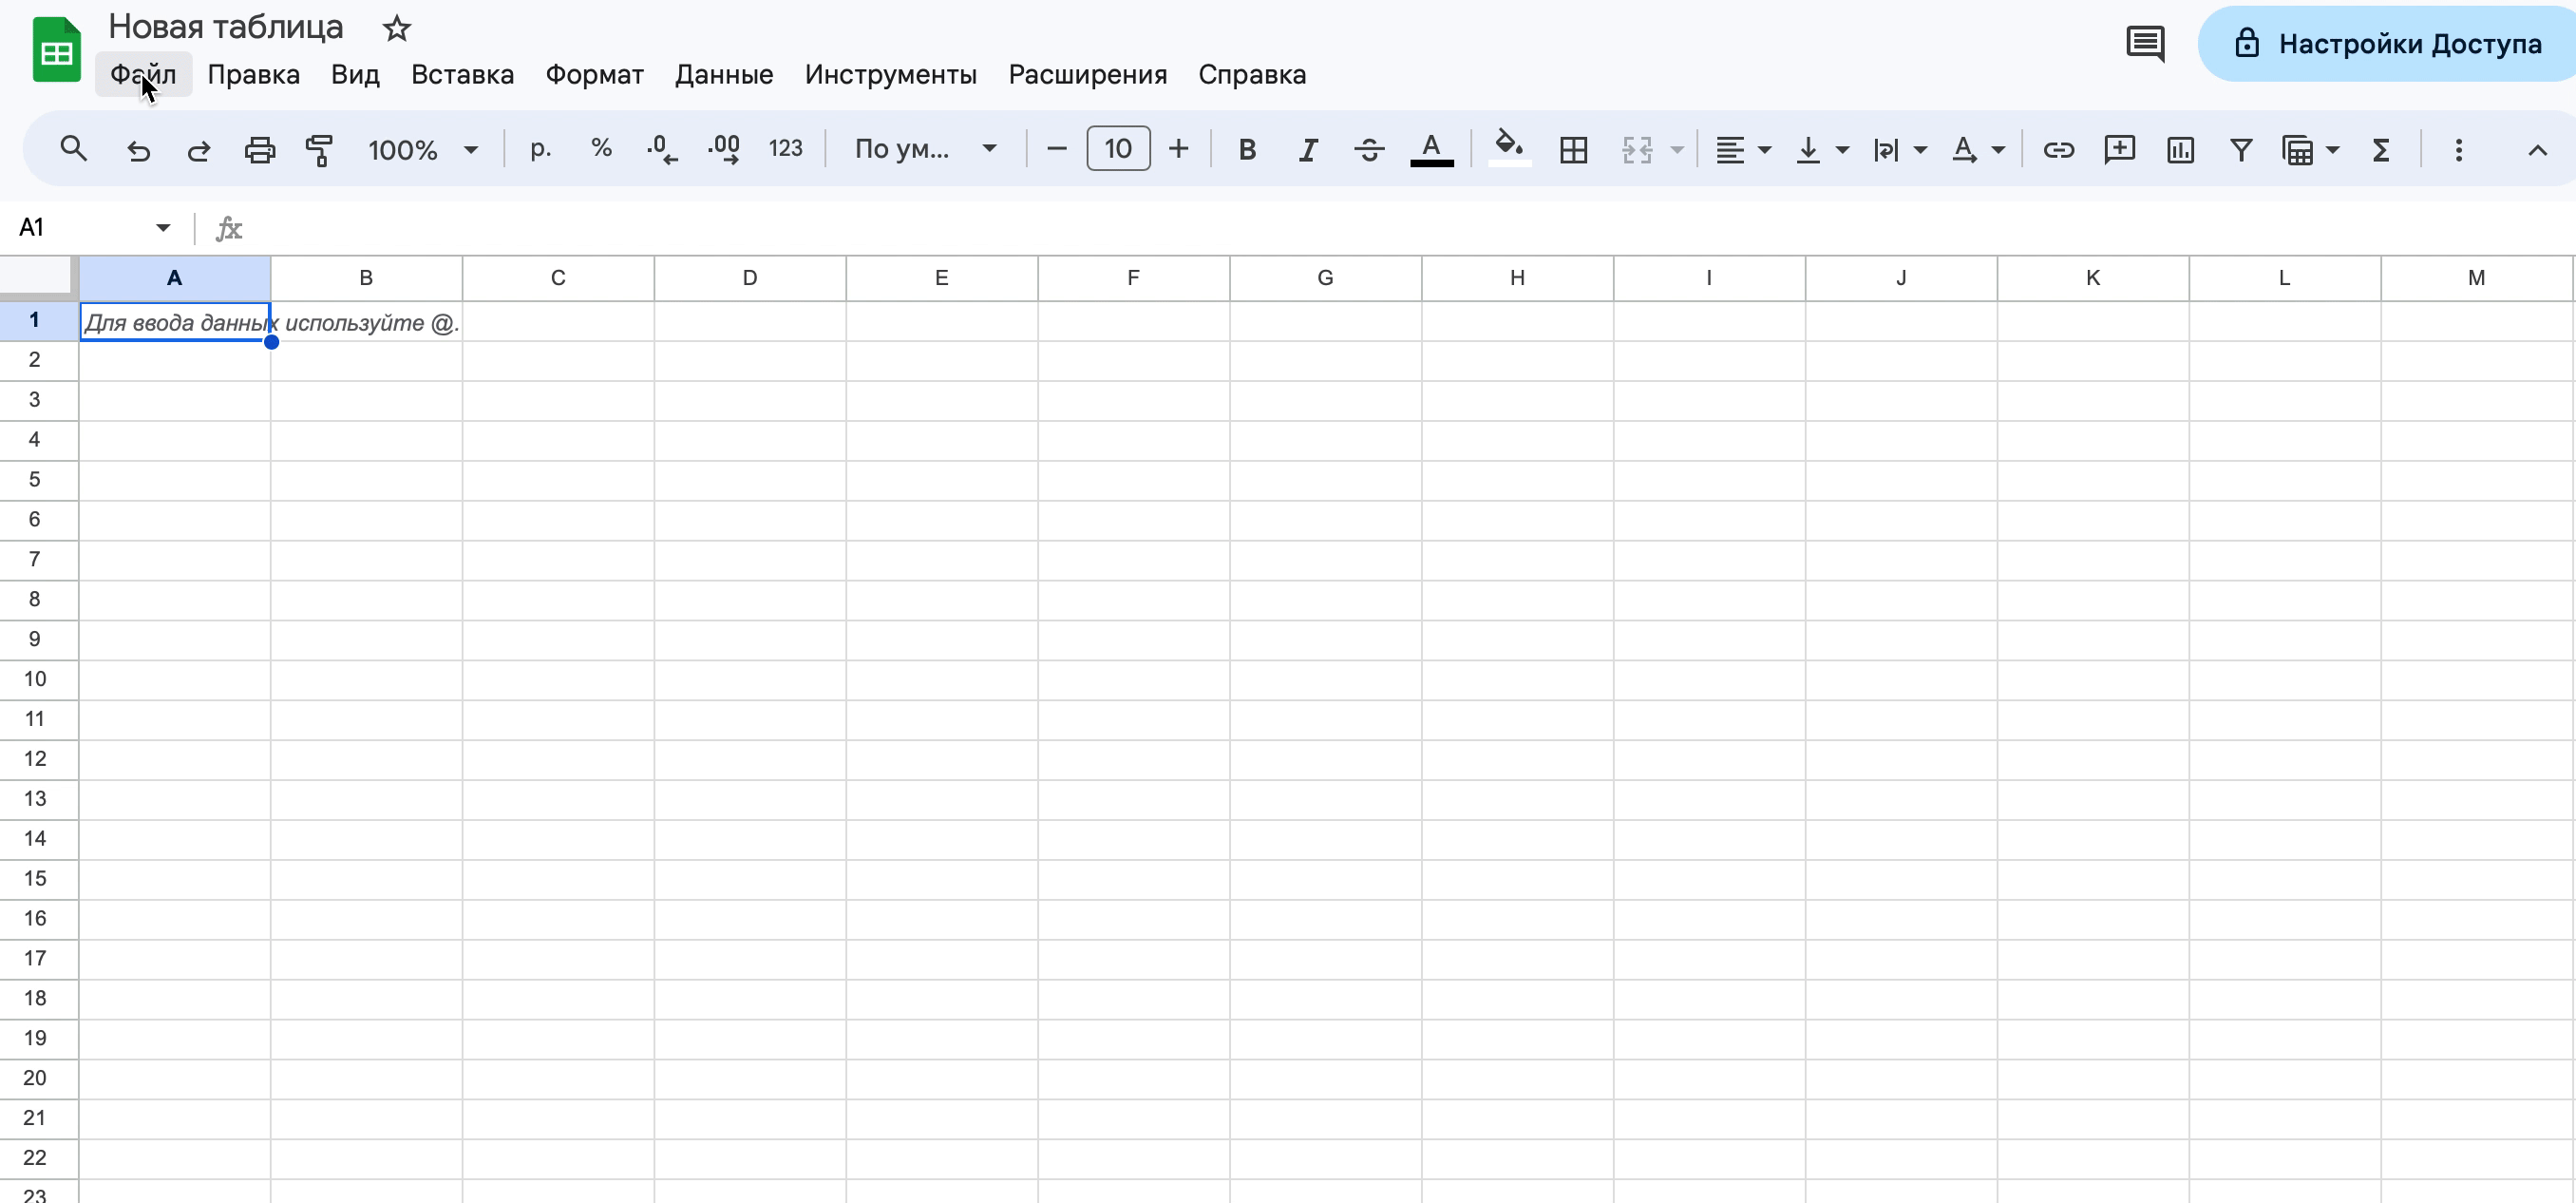Screen dimensions: 2576x1203
Task: Insert a link
Action: click(x=2058, y=150)
